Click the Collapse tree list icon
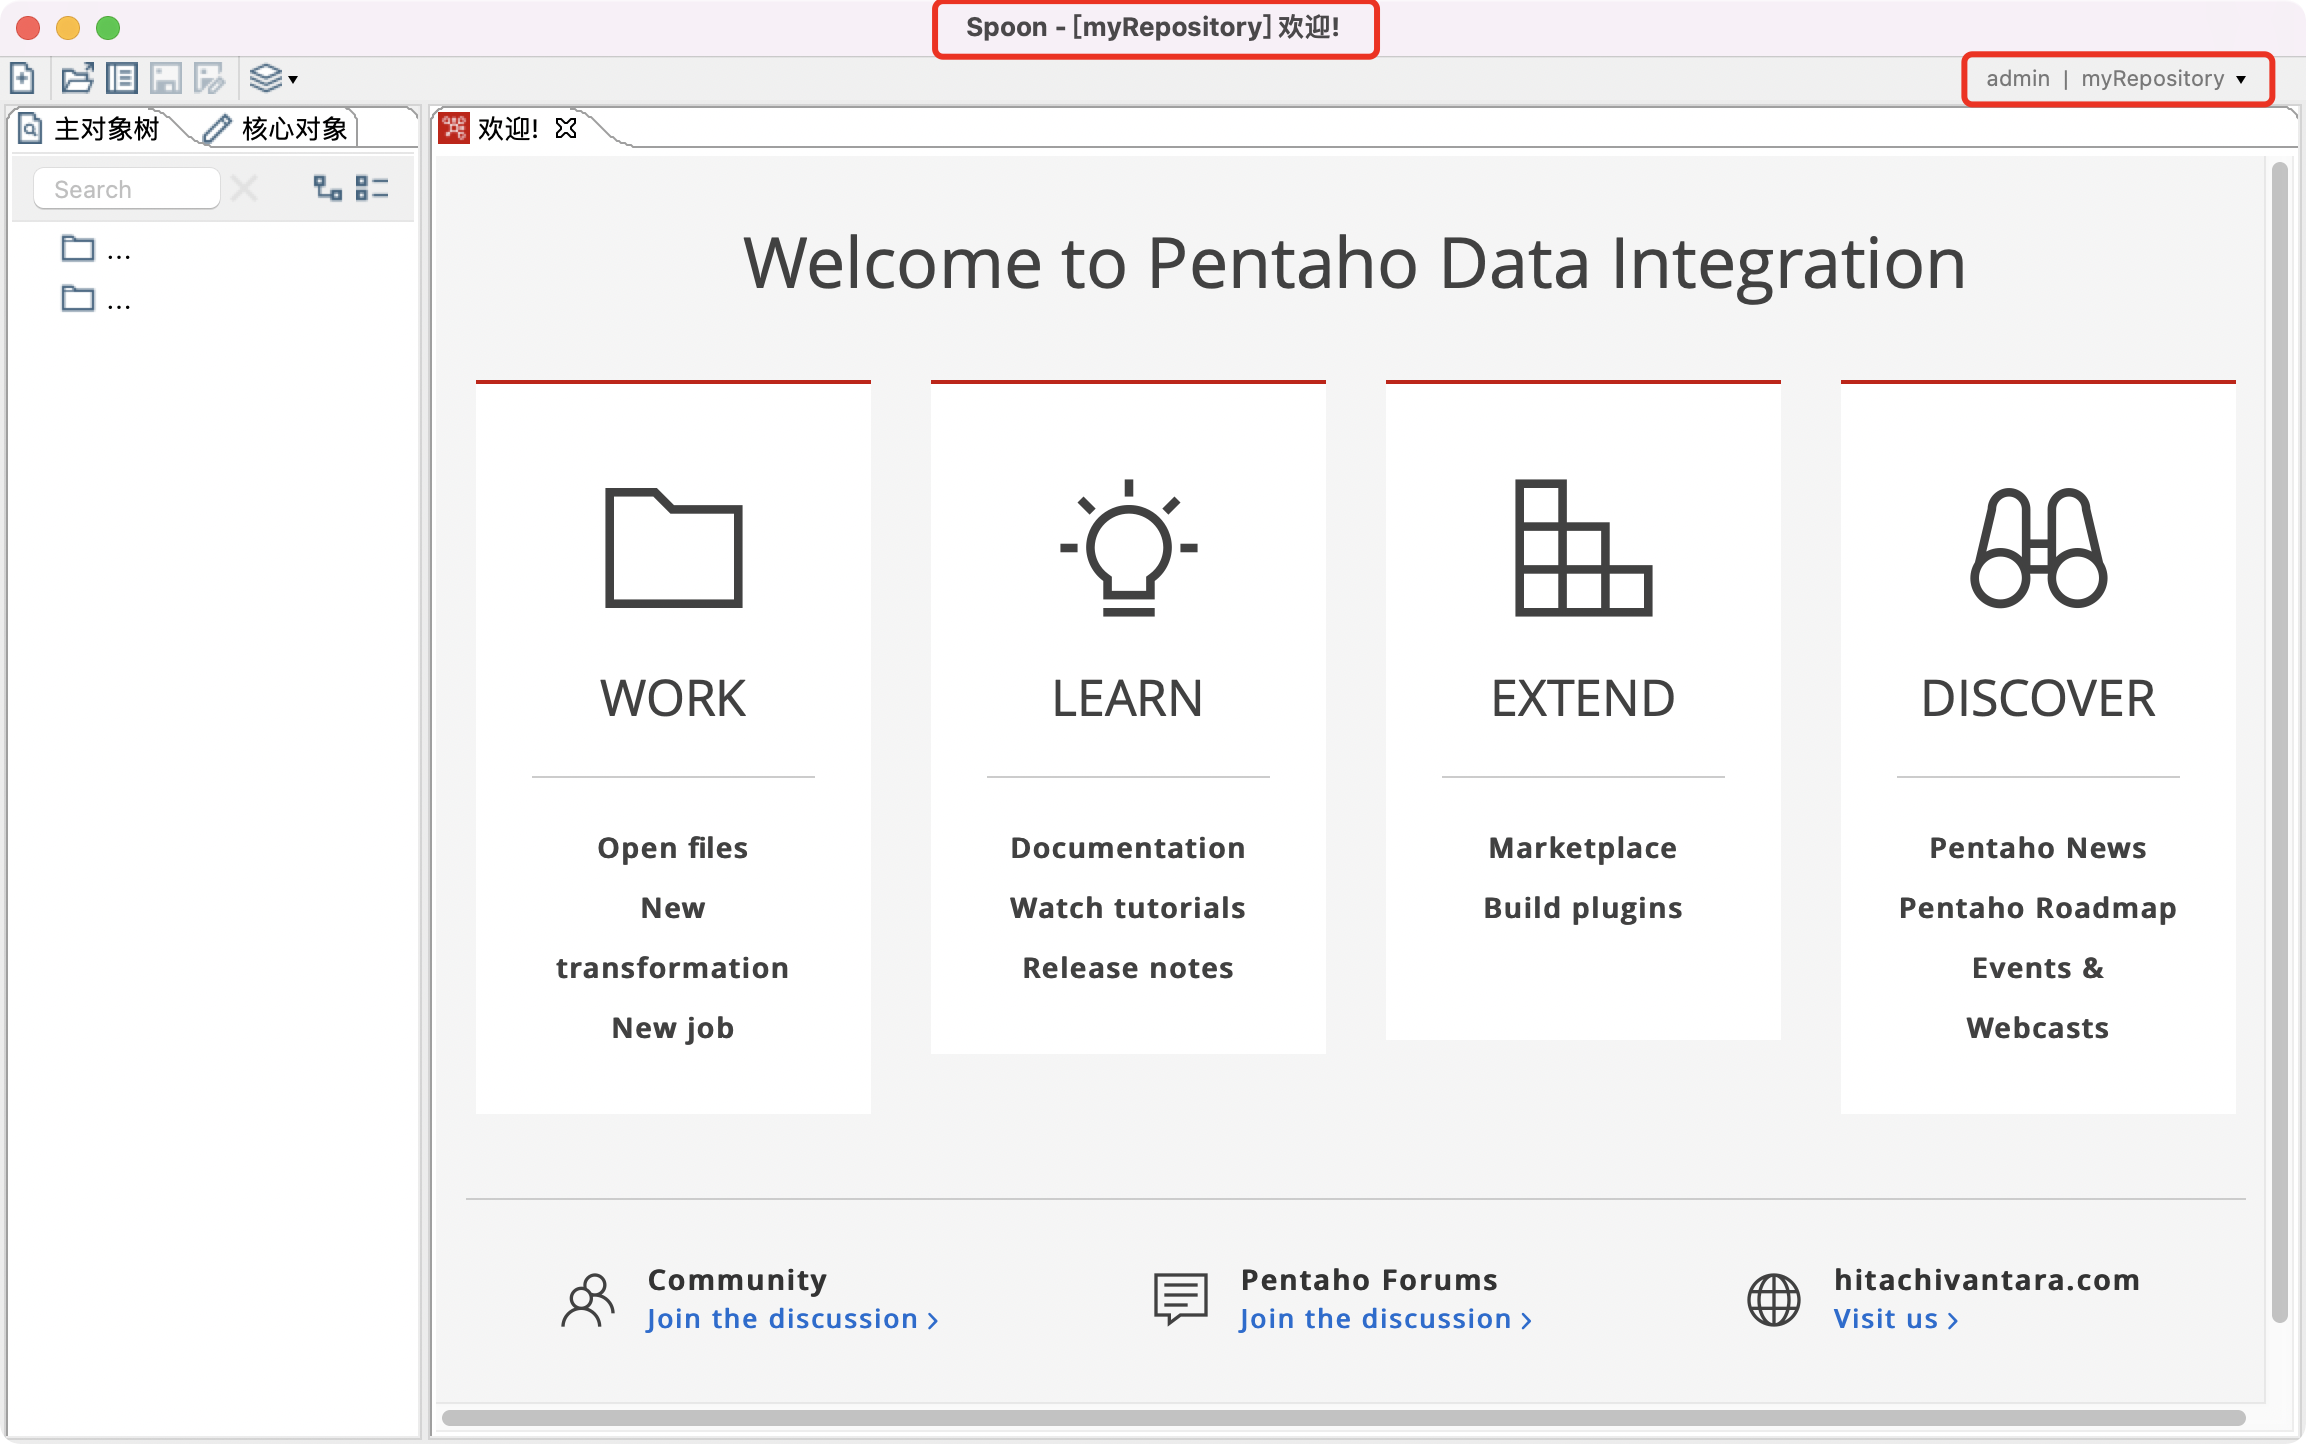This screenshot has height=1444, width=2306. click(x=372, y=188)
